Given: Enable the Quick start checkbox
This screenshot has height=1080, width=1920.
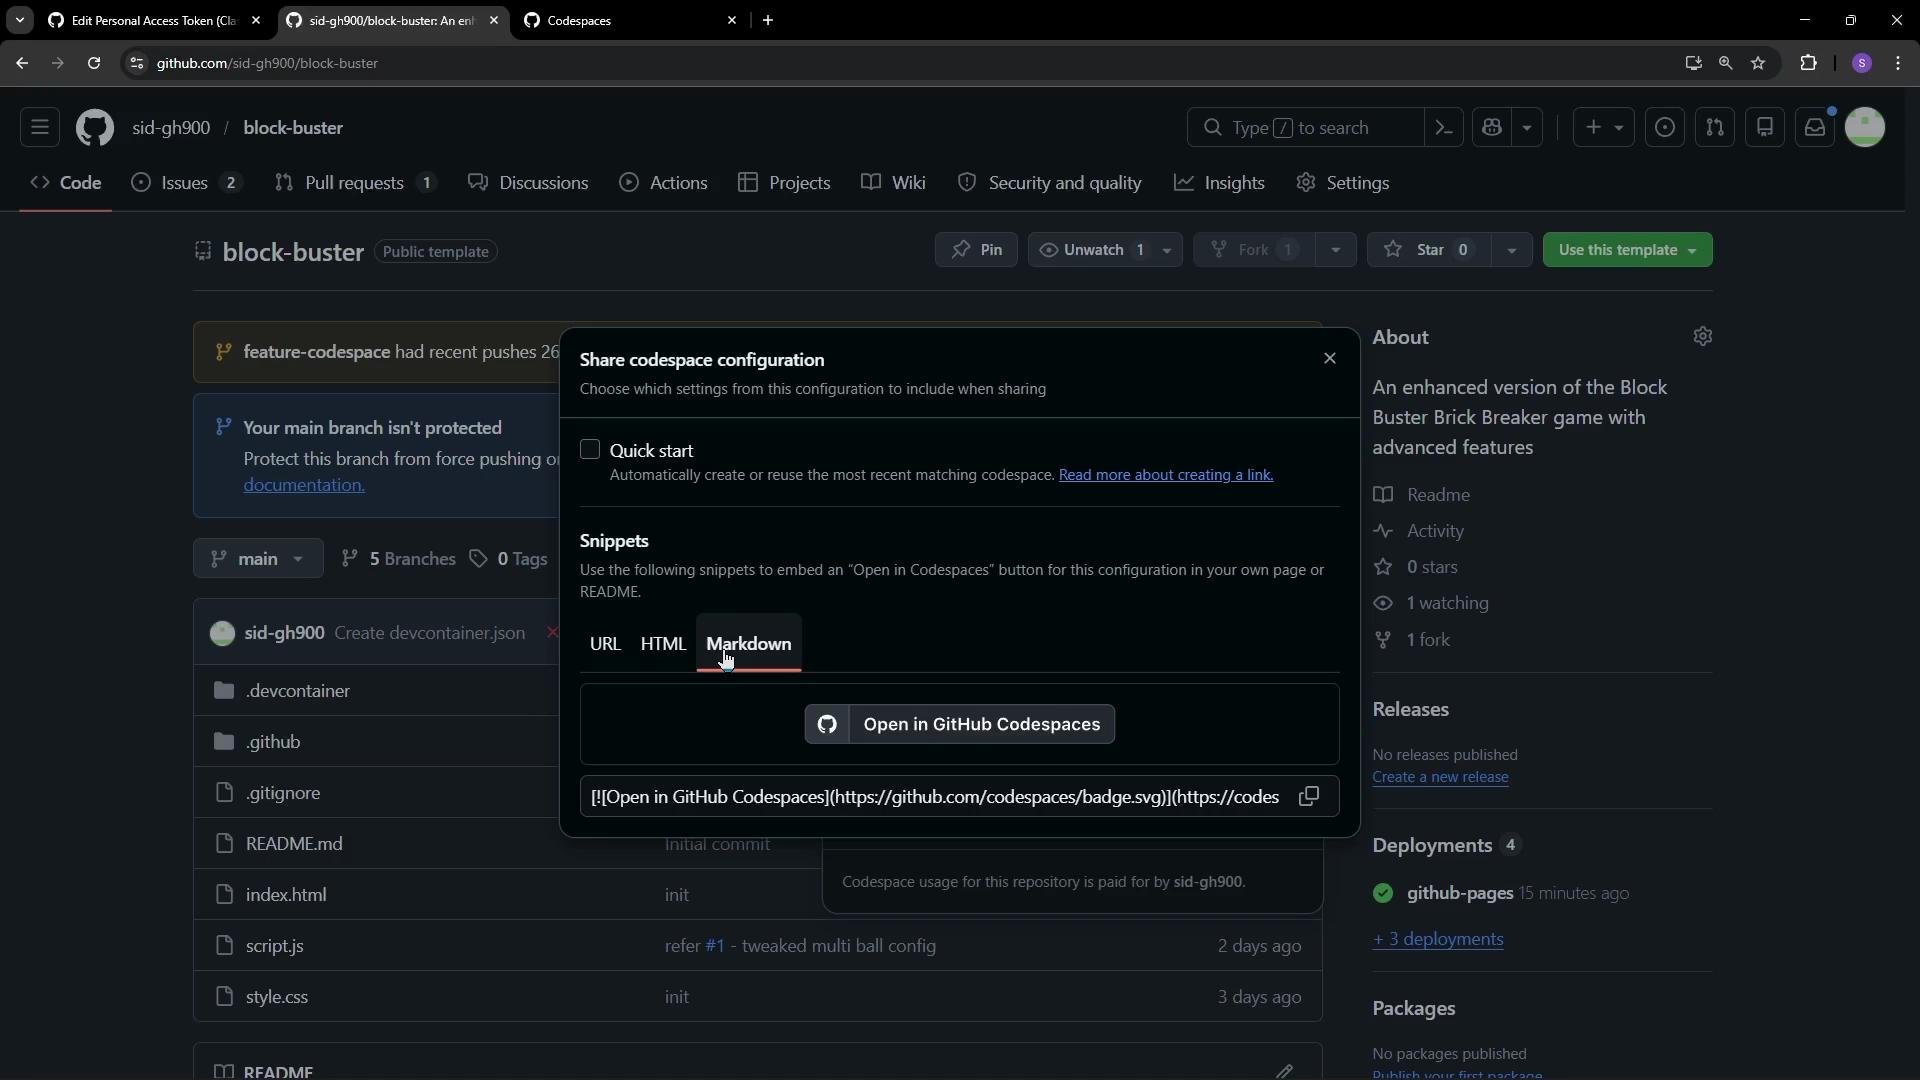Looking at the screenshot, I should (590, 450).
